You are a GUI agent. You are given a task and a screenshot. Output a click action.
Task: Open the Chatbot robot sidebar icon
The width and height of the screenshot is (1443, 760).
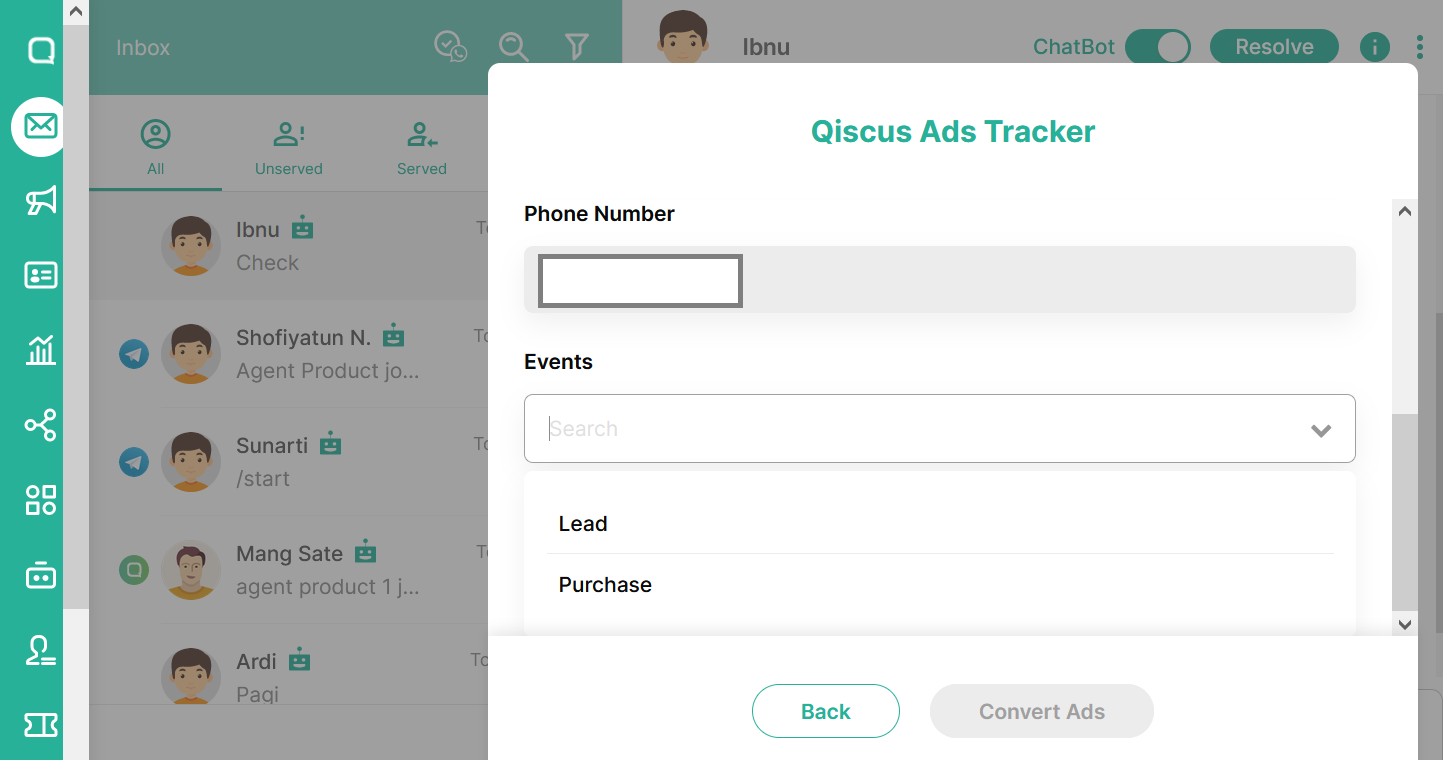coord(40,575)
